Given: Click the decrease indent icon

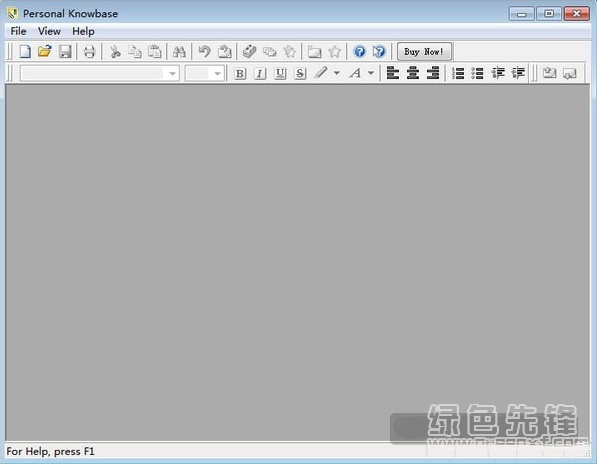Looking at the screenshot, I should (x=498, y=73).
